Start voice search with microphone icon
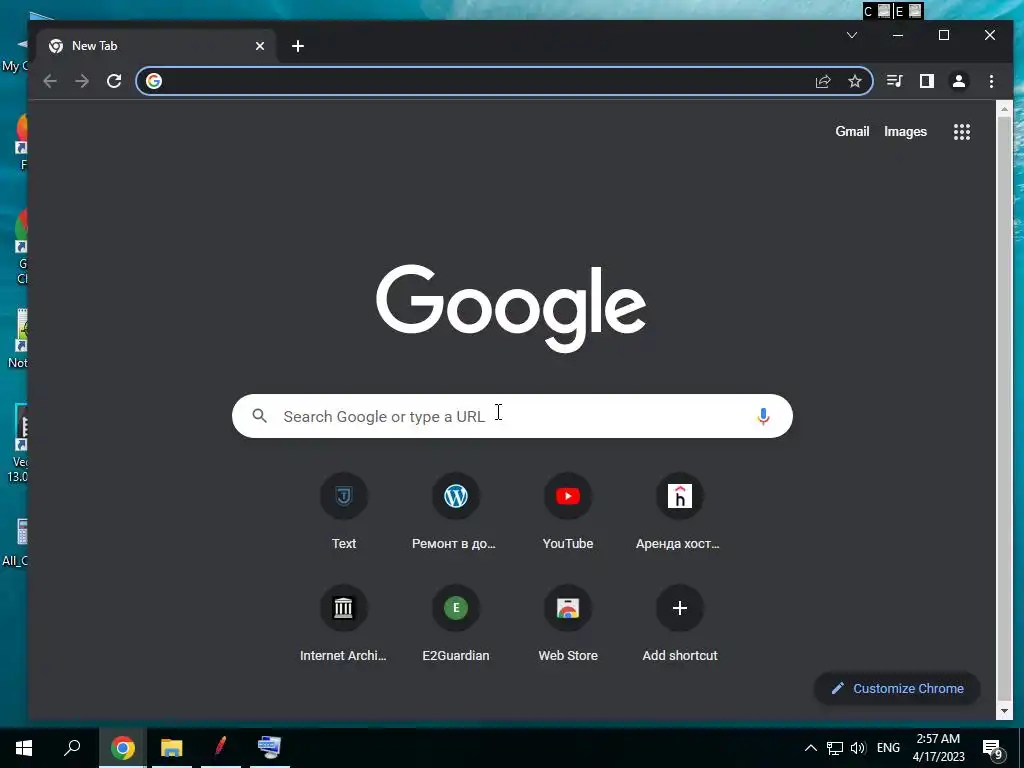 (x=763, y=416)
